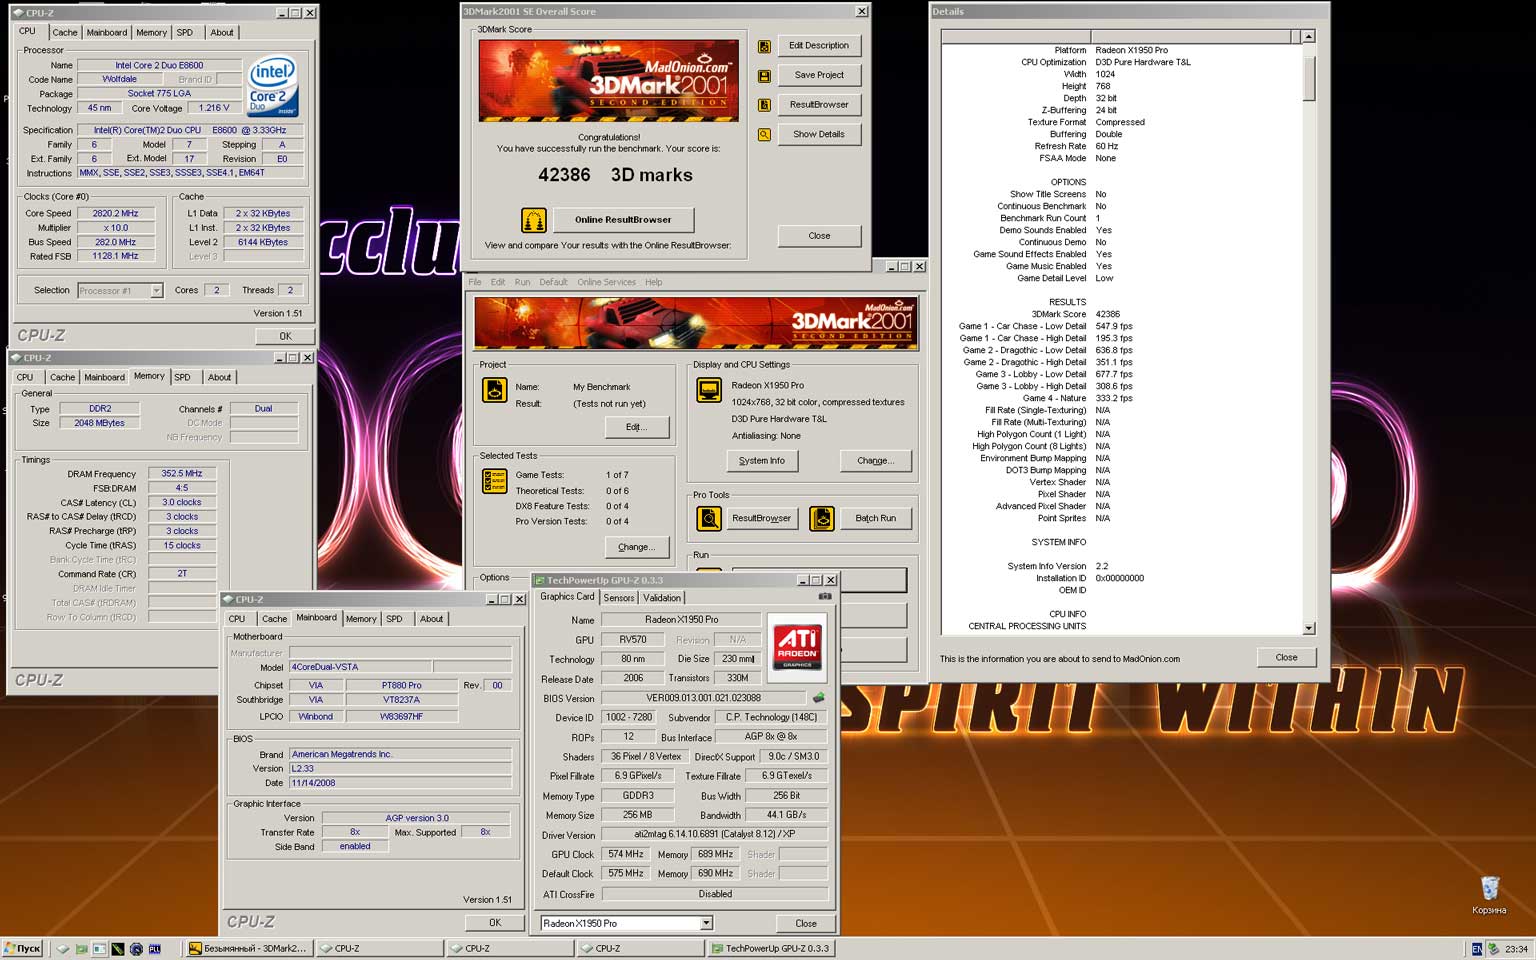The width and height of the screenshot is (1536, 960).
Task: Click the Show Details magnifier icon
Action: point(764,134)
